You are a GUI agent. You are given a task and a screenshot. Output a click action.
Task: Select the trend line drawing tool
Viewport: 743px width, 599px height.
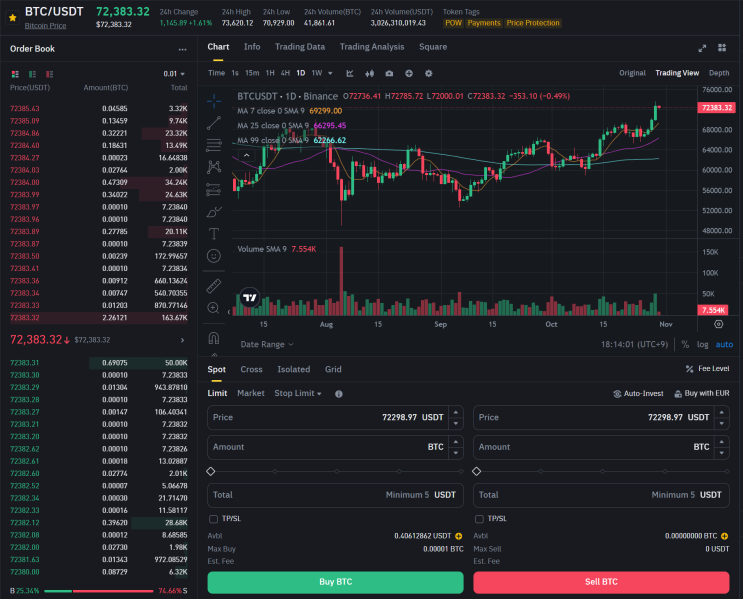214,123
